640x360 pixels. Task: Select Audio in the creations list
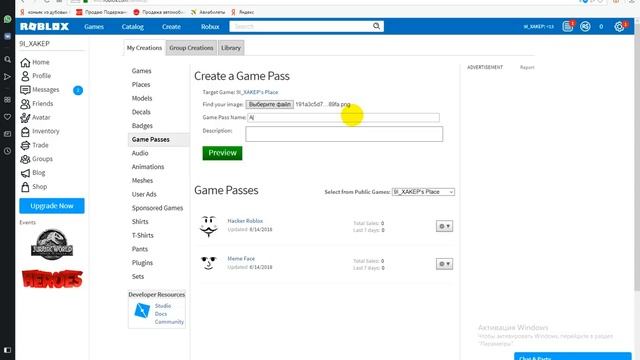click(x=140, y=153)
